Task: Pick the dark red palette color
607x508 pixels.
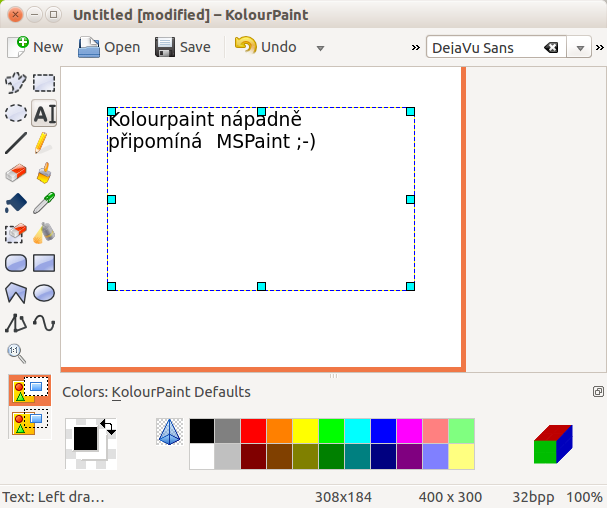Action: pyautogui.click(x=254, y=457)
